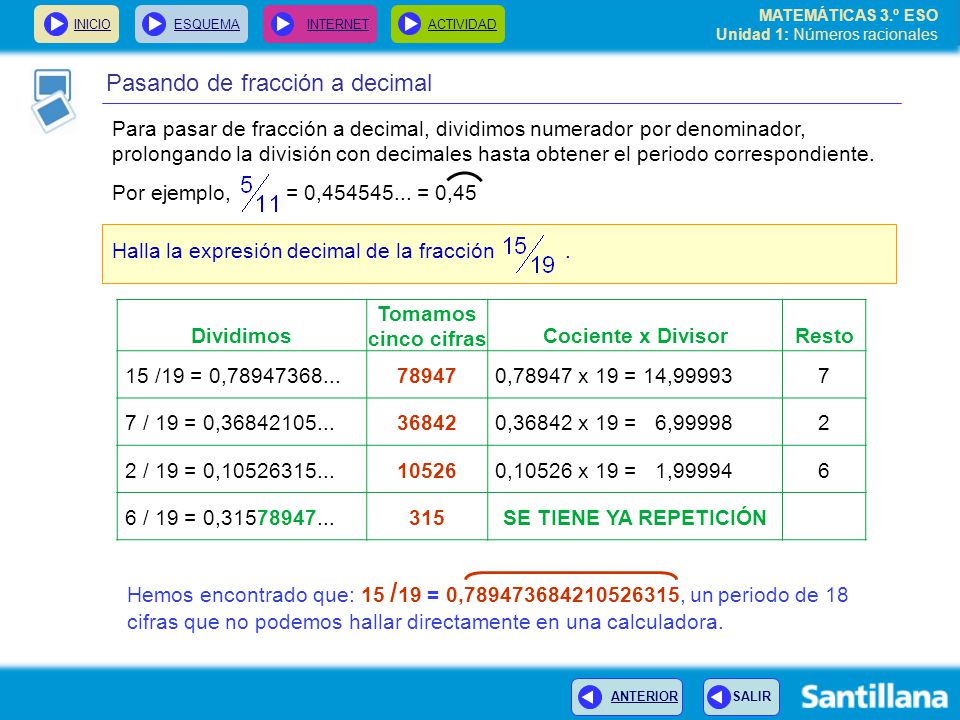
Task: Click the red value 36842
Action: point(427,422)
